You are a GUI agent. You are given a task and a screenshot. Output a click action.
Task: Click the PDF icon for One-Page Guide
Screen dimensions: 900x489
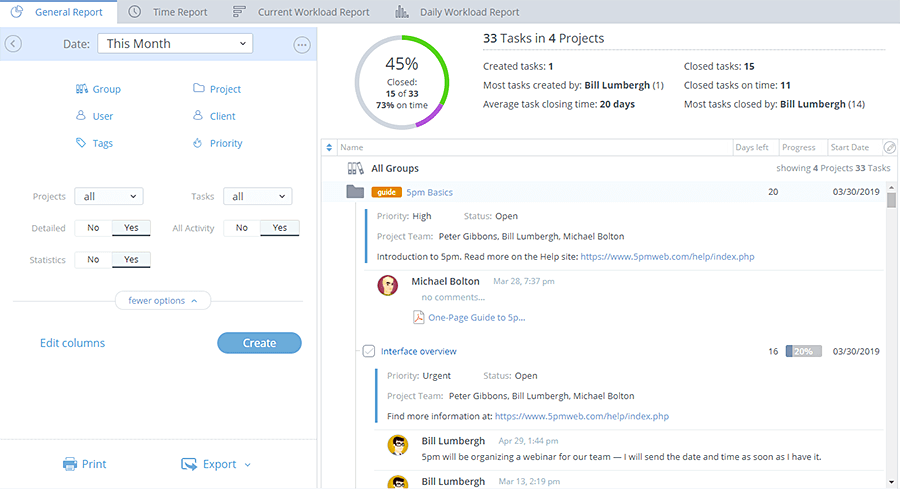pyautogui.click(x=419, y=318)
